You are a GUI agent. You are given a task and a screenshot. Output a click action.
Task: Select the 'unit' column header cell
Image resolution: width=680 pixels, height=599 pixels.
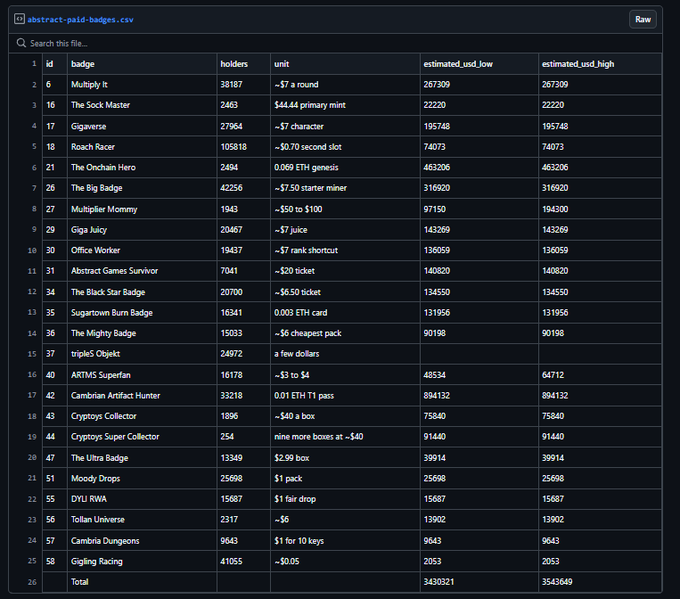tap(345, 64)
